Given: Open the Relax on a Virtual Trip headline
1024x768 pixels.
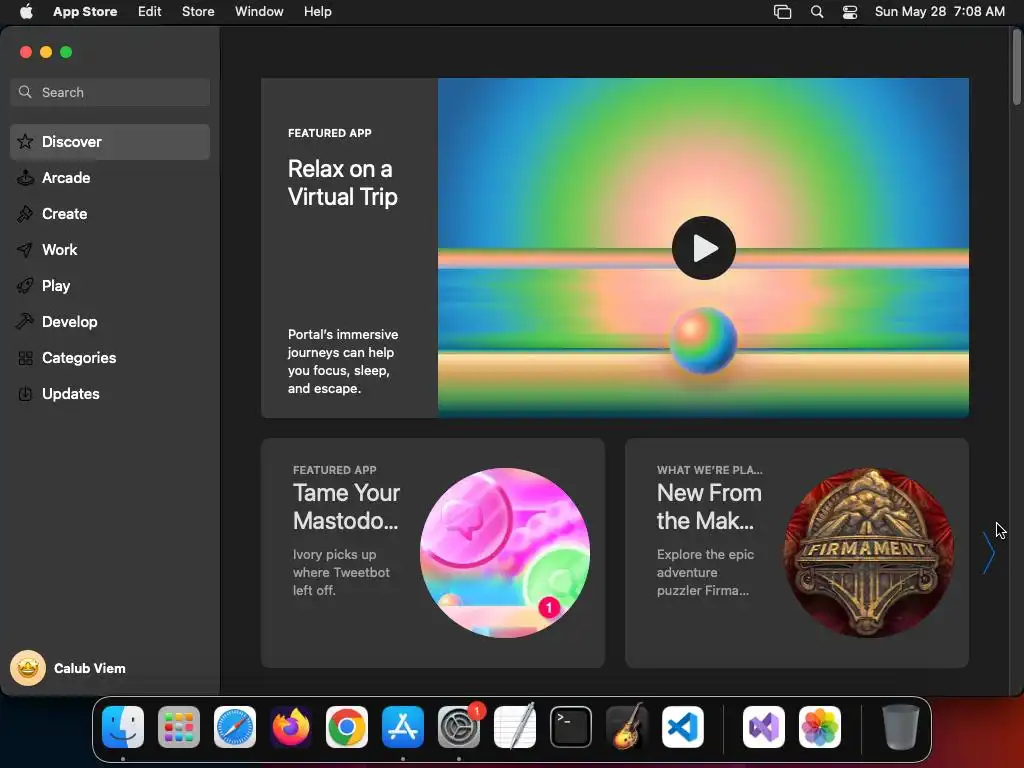Looking at the screenshot, I should 342,183.
